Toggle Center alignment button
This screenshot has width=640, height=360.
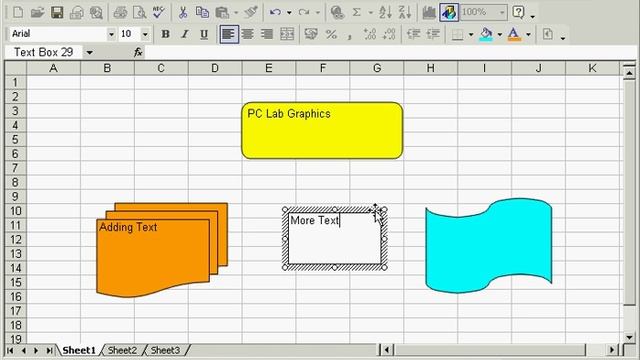pos(248,34)
